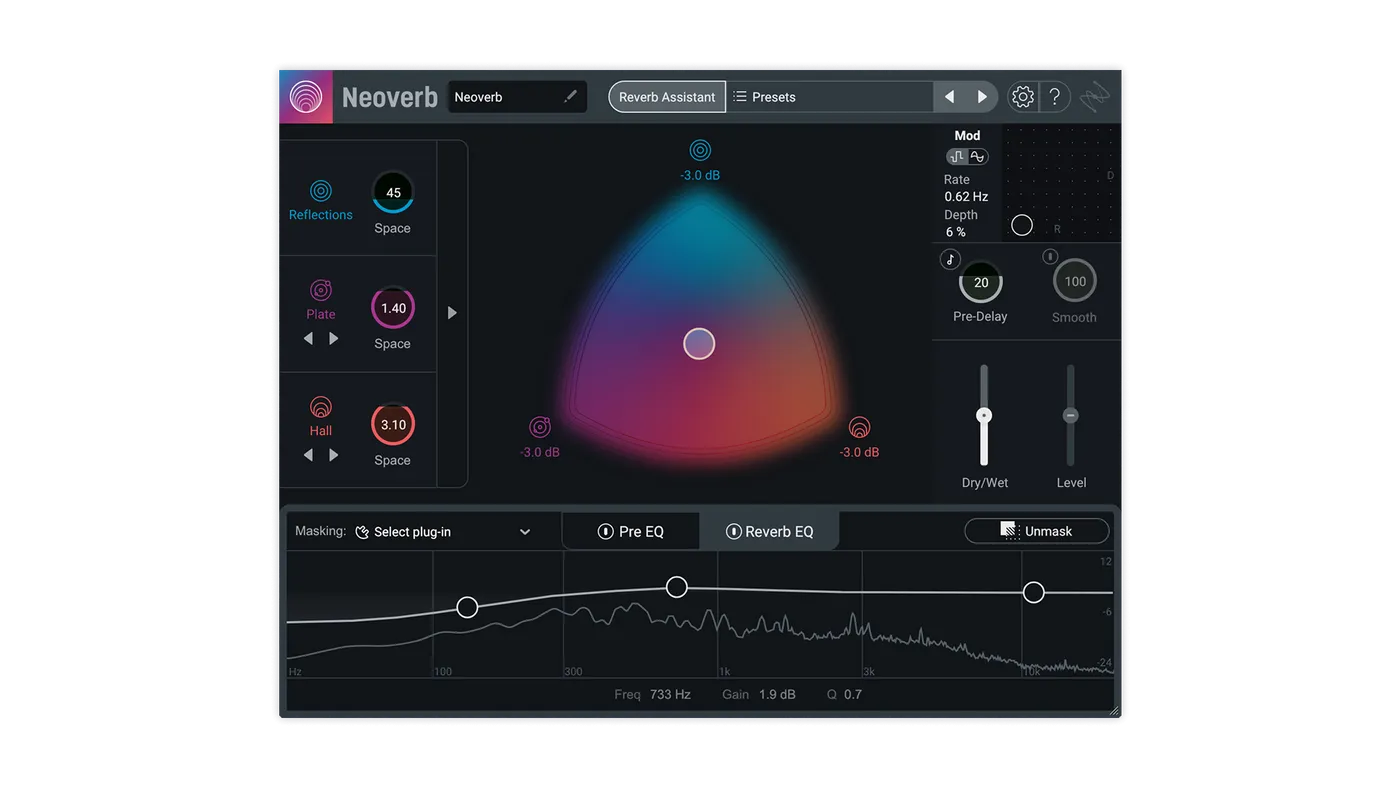Select the EQ node near 733 Hz
1400x788 pixels.
click(x=677, y=587)
